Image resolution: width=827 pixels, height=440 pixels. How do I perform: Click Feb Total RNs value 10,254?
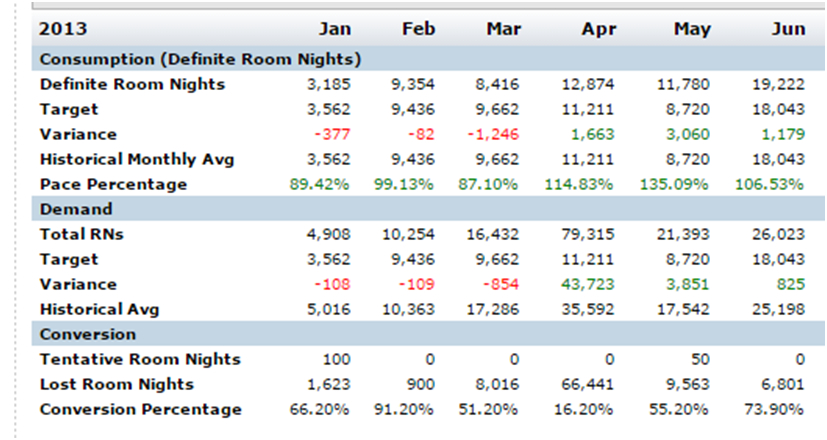[409, 234]
